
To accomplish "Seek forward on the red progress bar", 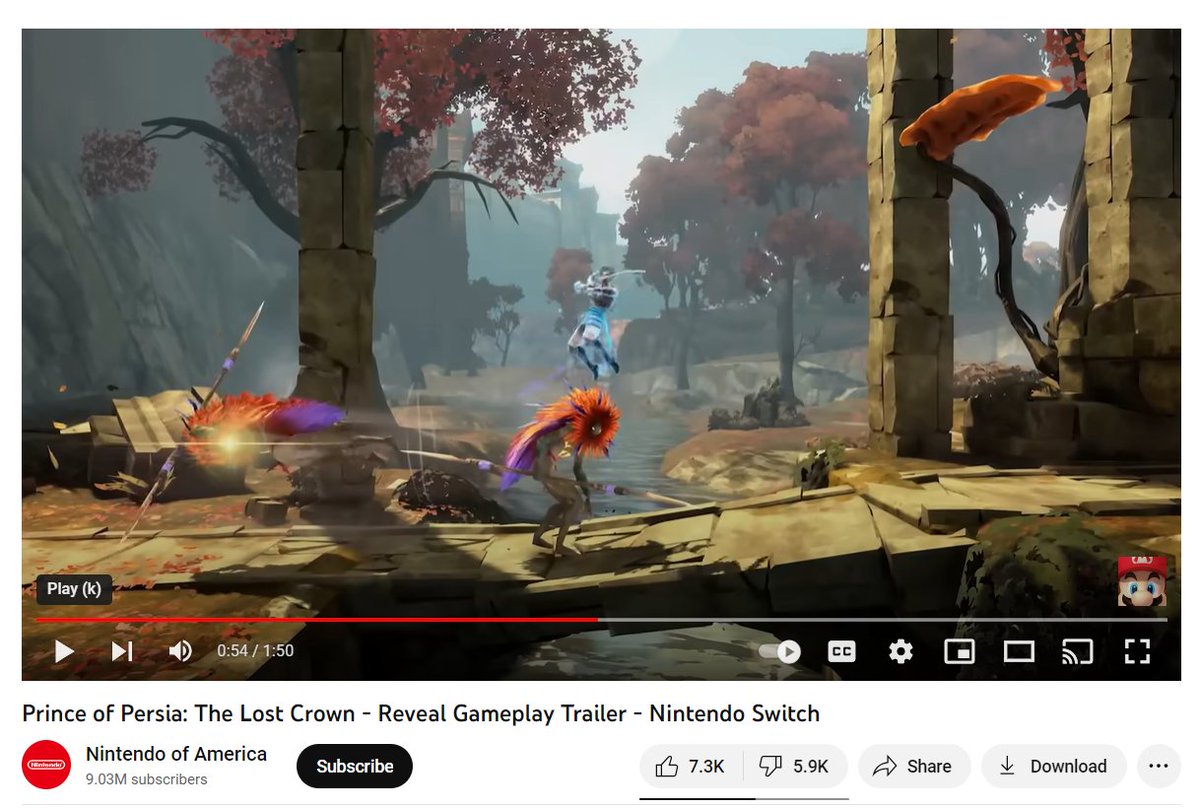I will click(880, 620).
